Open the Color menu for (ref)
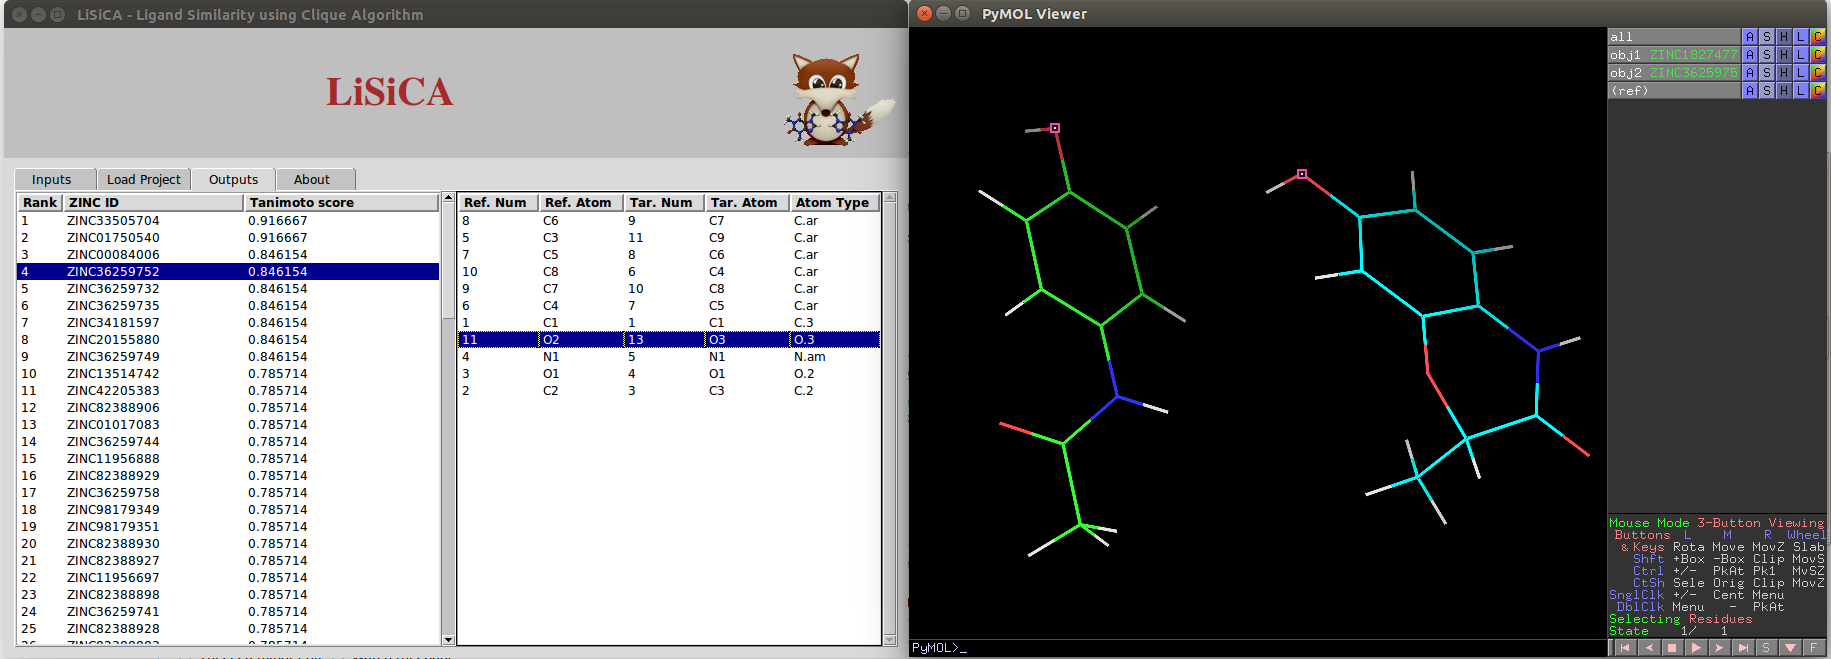This screenshot has height=659, width=1831. pos(1817,91)
